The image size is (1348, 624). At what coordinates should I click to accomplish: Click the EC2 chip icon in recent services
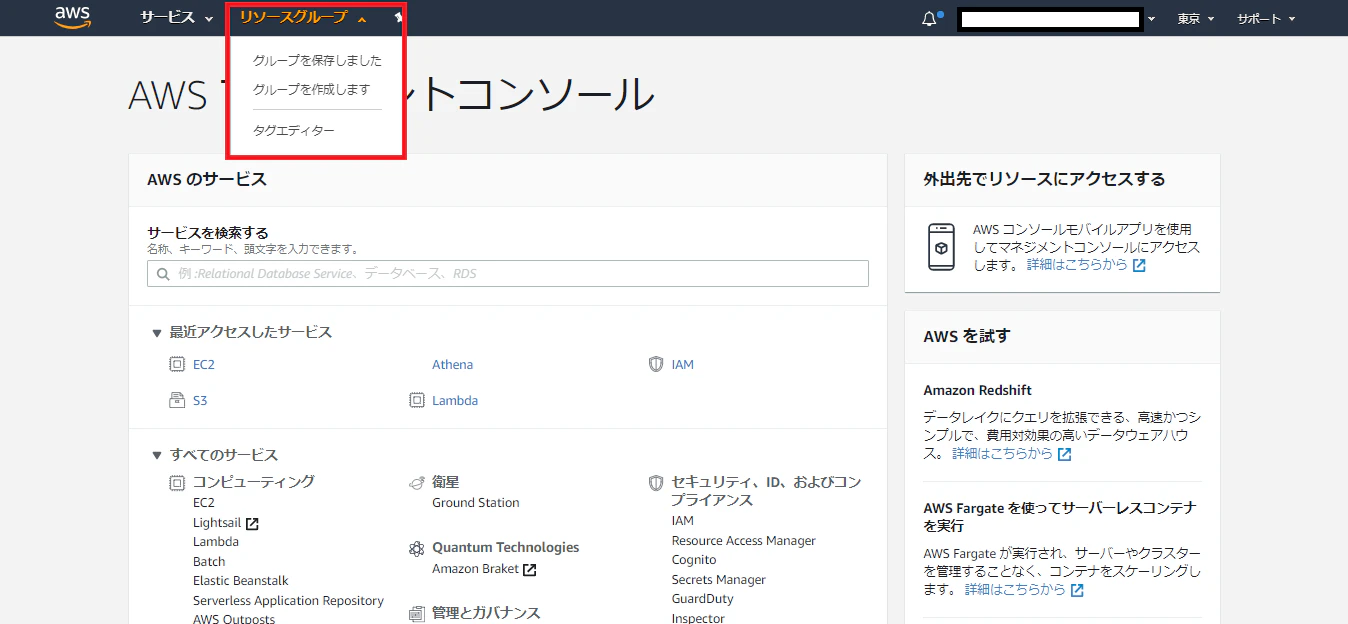(177, 364)
